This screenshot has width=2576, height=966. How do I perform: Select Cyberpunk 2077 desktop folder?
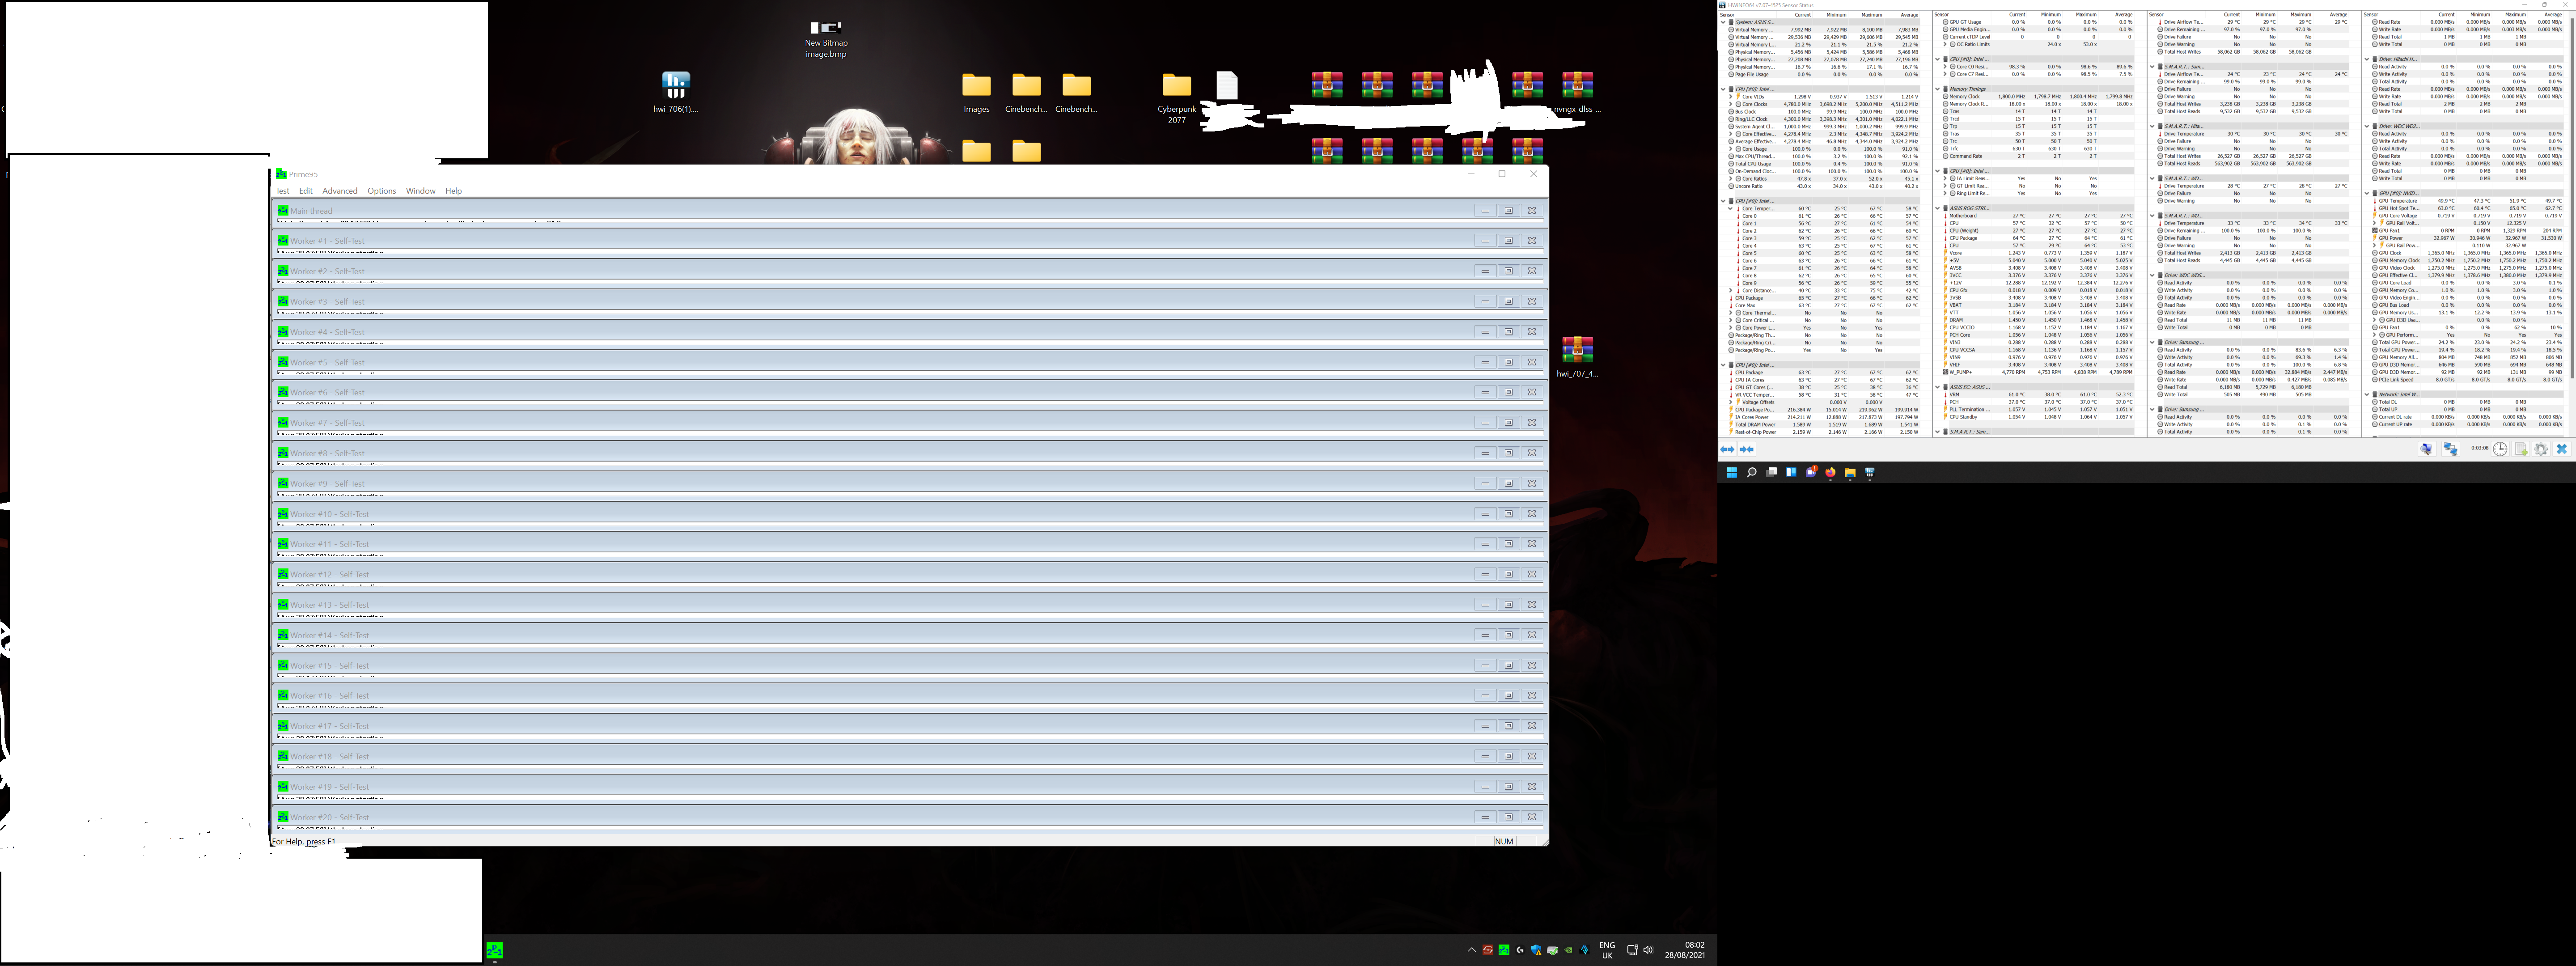click(x=1176, y=98)
